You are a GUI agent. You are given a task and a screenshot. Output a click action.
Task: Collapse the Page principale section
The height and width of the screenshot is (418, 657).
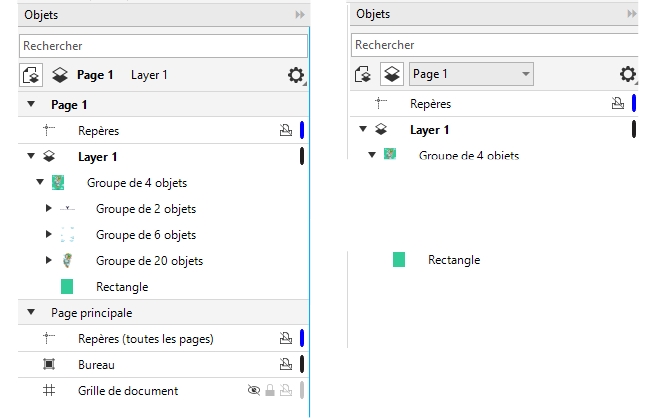click(x=30, y=313)
